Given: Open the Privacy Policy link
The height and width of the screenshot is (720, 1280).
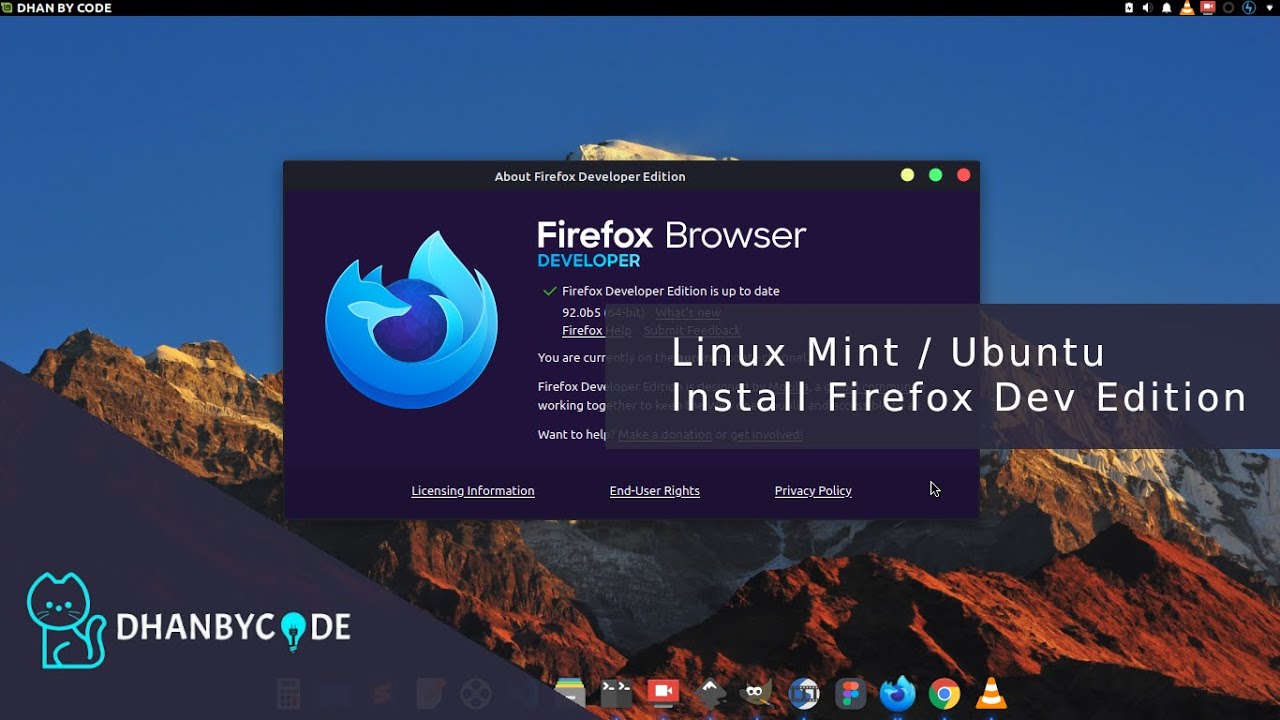Looking at the screenshot, I should [x=813, y=491].
